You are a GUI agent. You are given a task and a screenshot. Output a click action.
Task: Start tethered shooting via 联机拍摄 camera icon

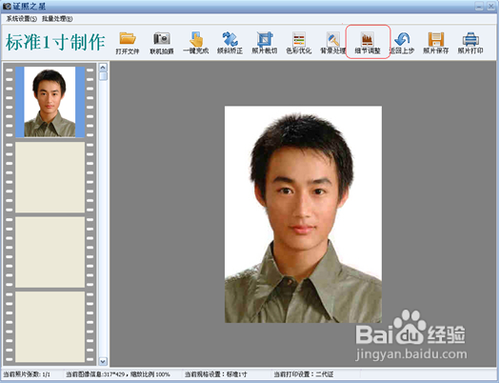[x=162, y=43]
